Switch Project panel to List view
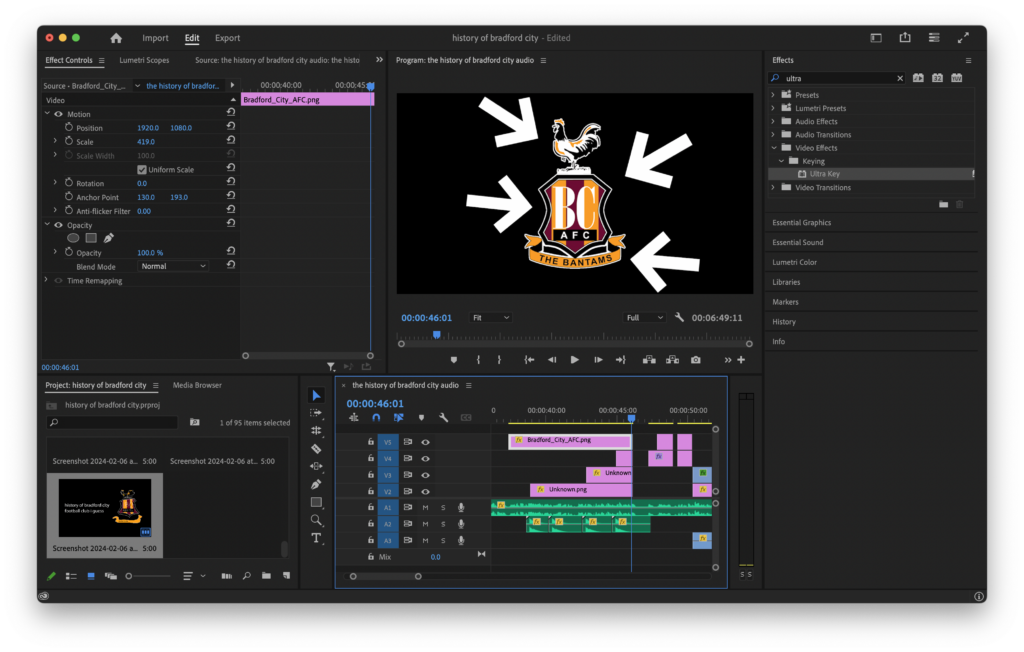Image resolution: width=1024 pixels, height=652 pixels. (x=71, y=576)
